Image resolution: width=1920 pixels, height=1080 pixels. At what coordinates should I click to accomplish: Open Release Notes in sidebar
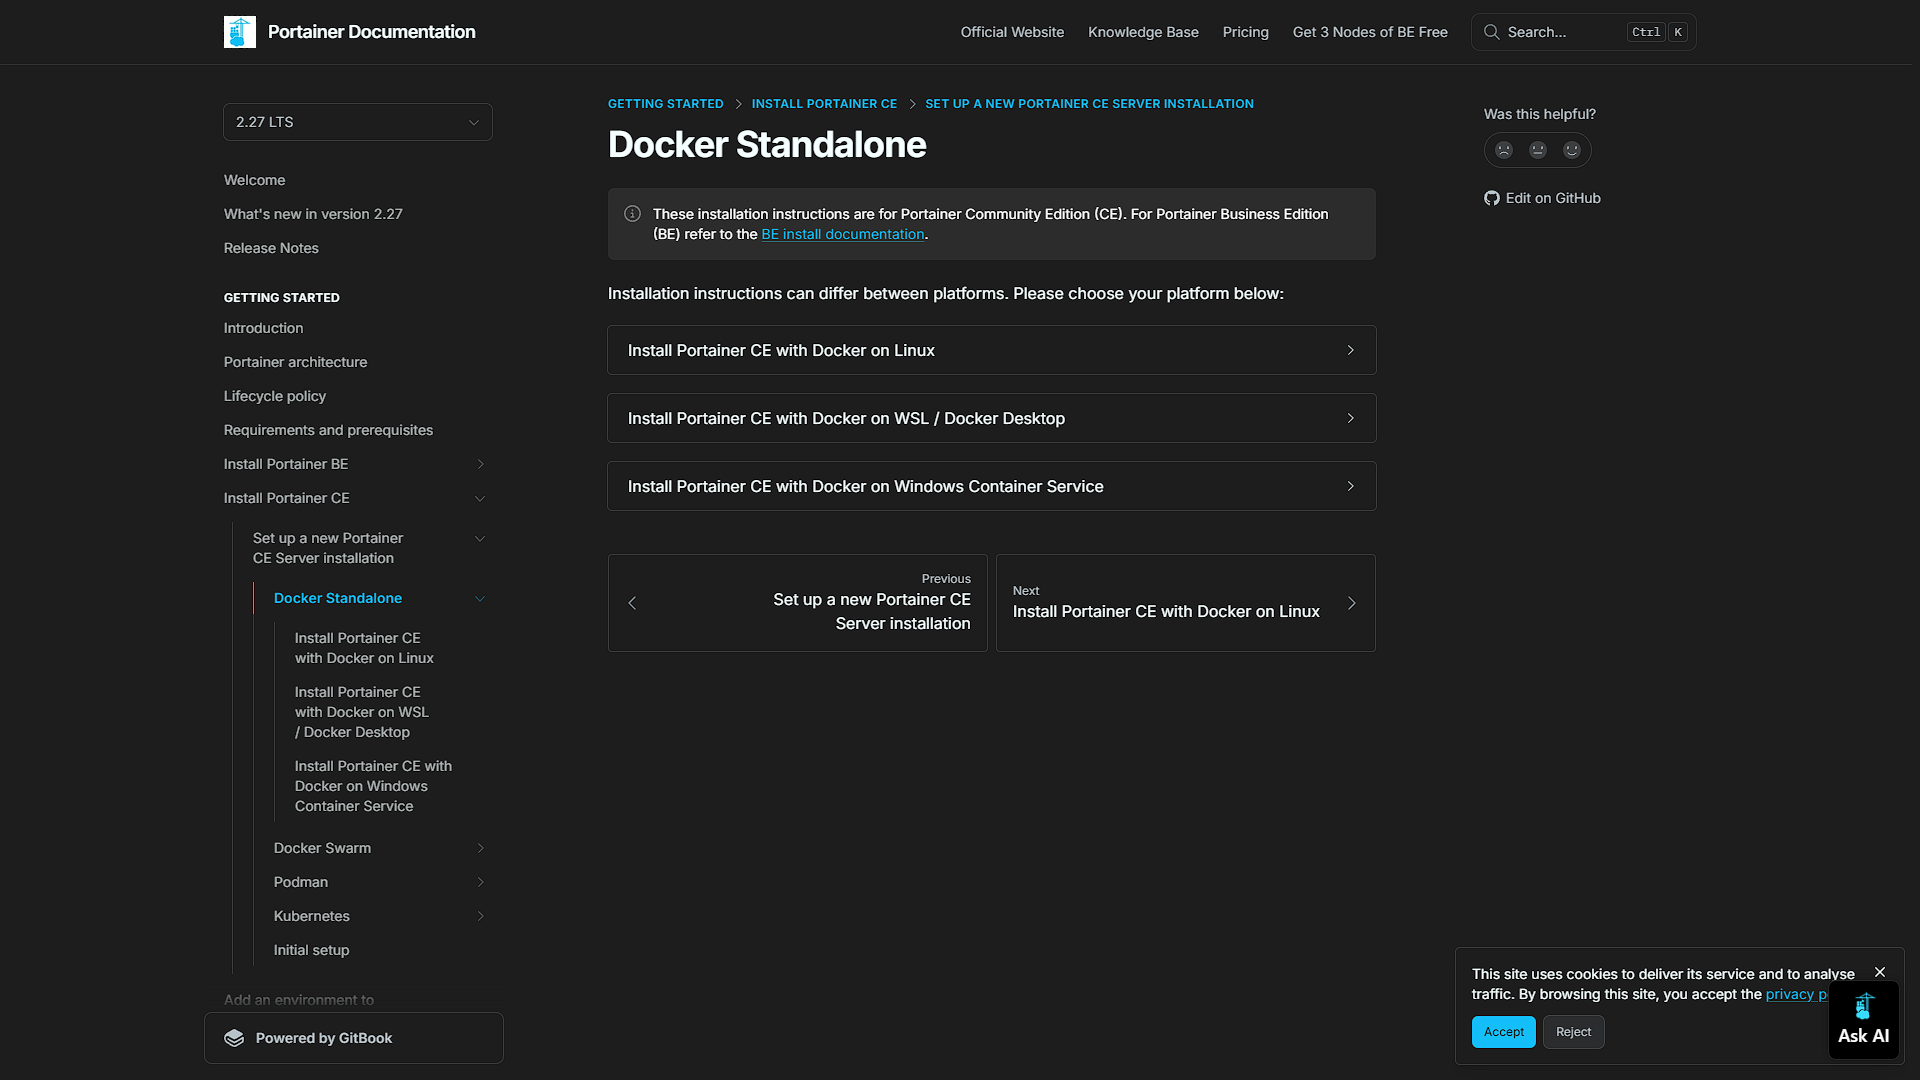click(271, 248)
